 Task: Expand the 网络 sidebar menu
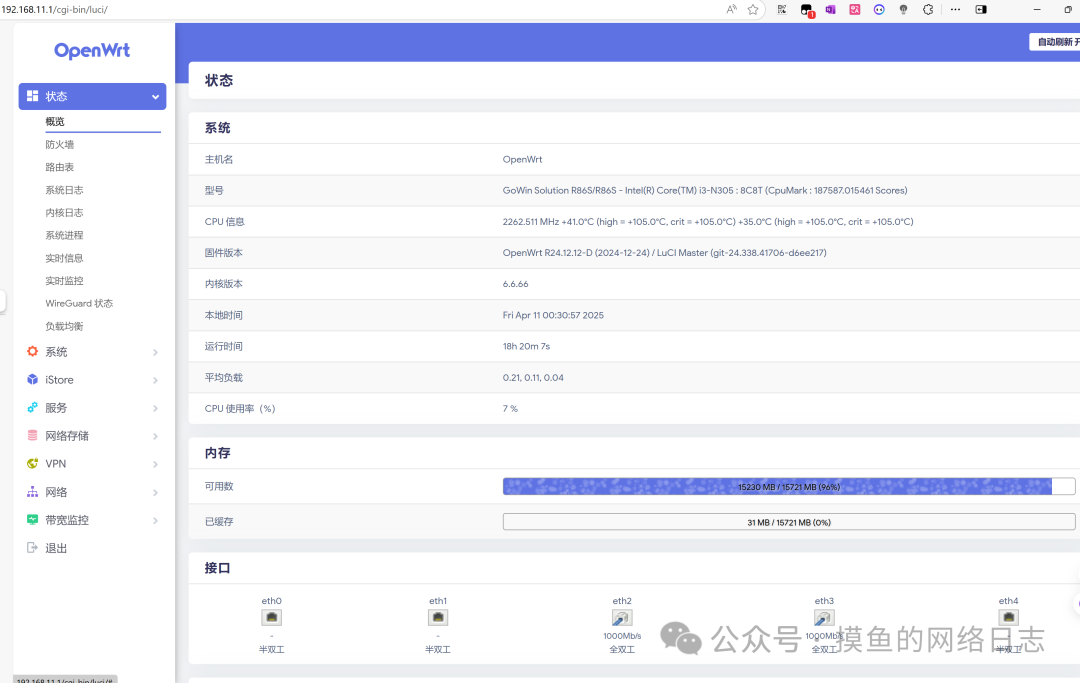[x=92, y=492]
